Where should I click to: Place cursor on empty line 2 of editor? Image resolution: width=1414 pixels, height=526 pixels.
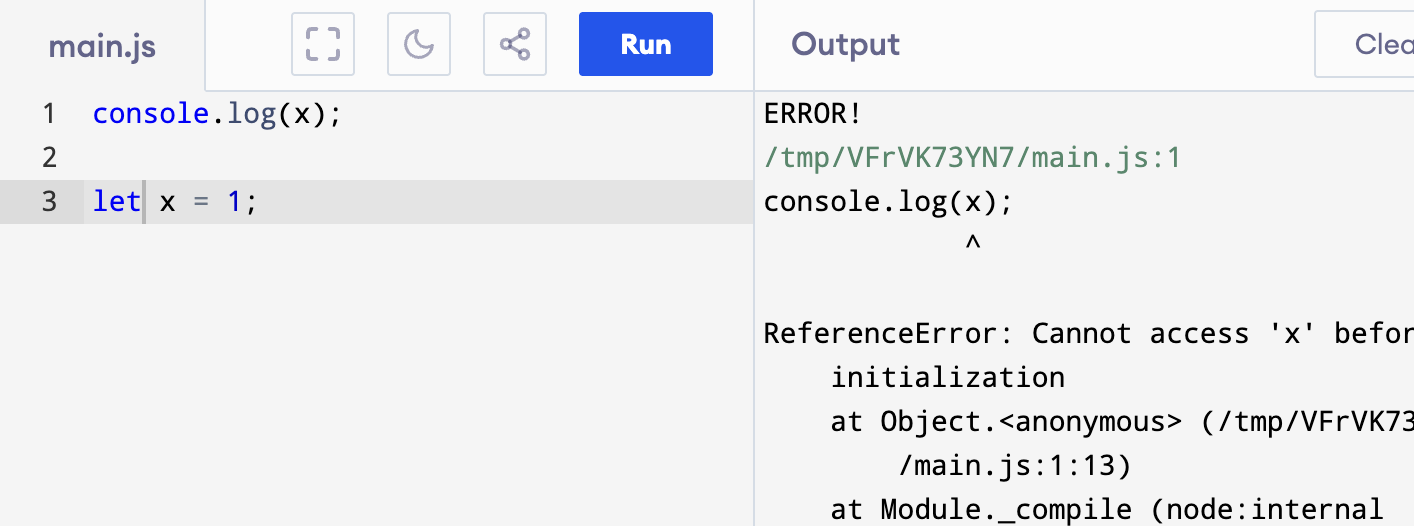point(420,158)
